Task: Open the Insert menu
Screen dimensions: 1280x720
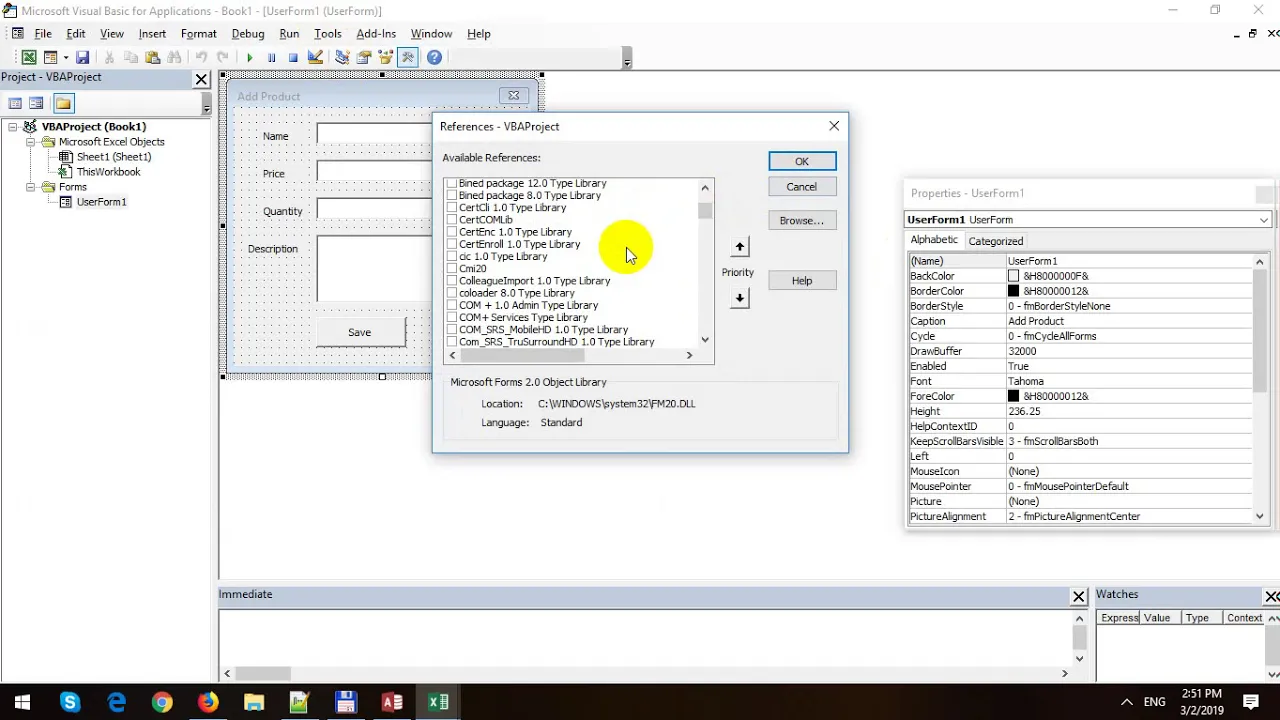Action: pyautogui.click(x=152, y=34)
